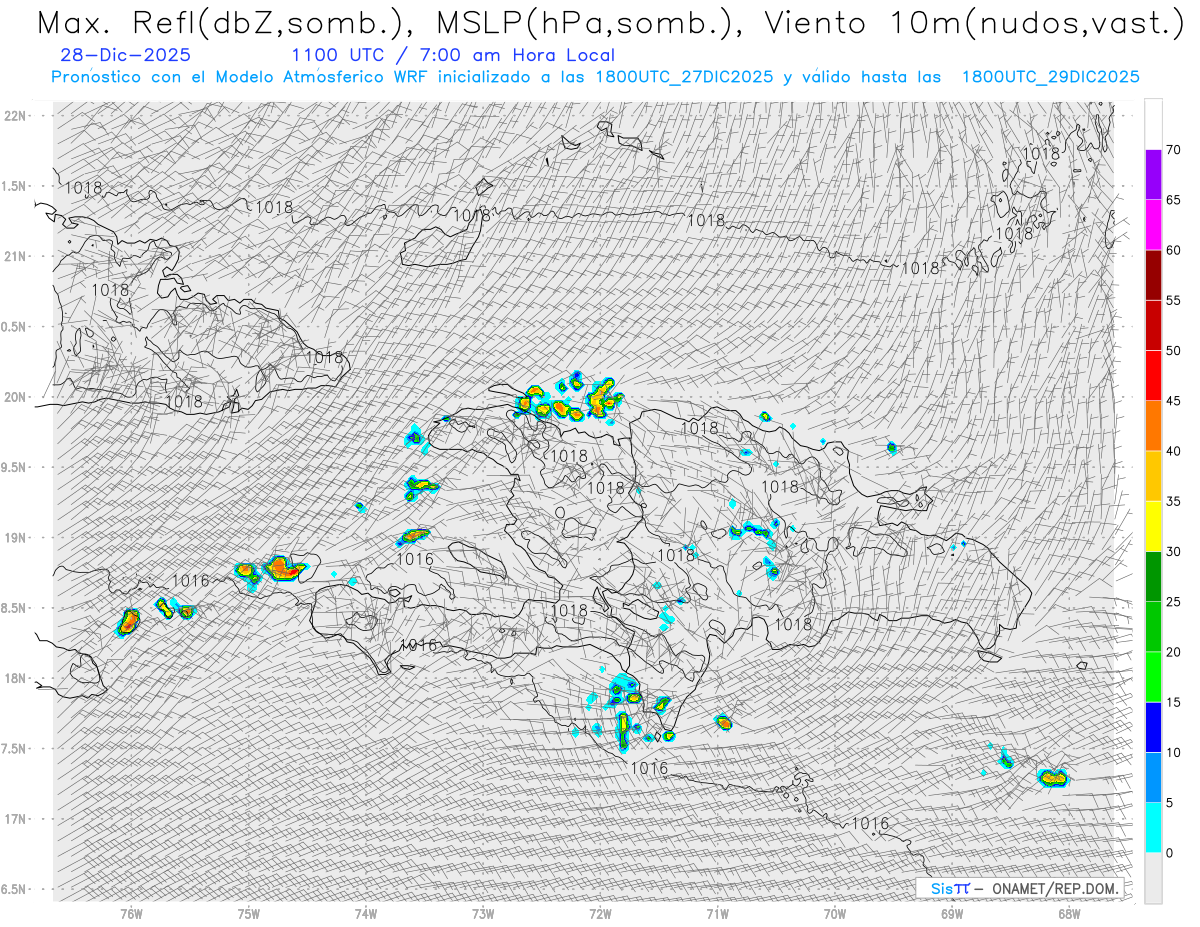Viewport: 1200px width, 927px height.
Task: Pick the bright green 15–20 dBZ swatch
Action: coord(1153,677)
